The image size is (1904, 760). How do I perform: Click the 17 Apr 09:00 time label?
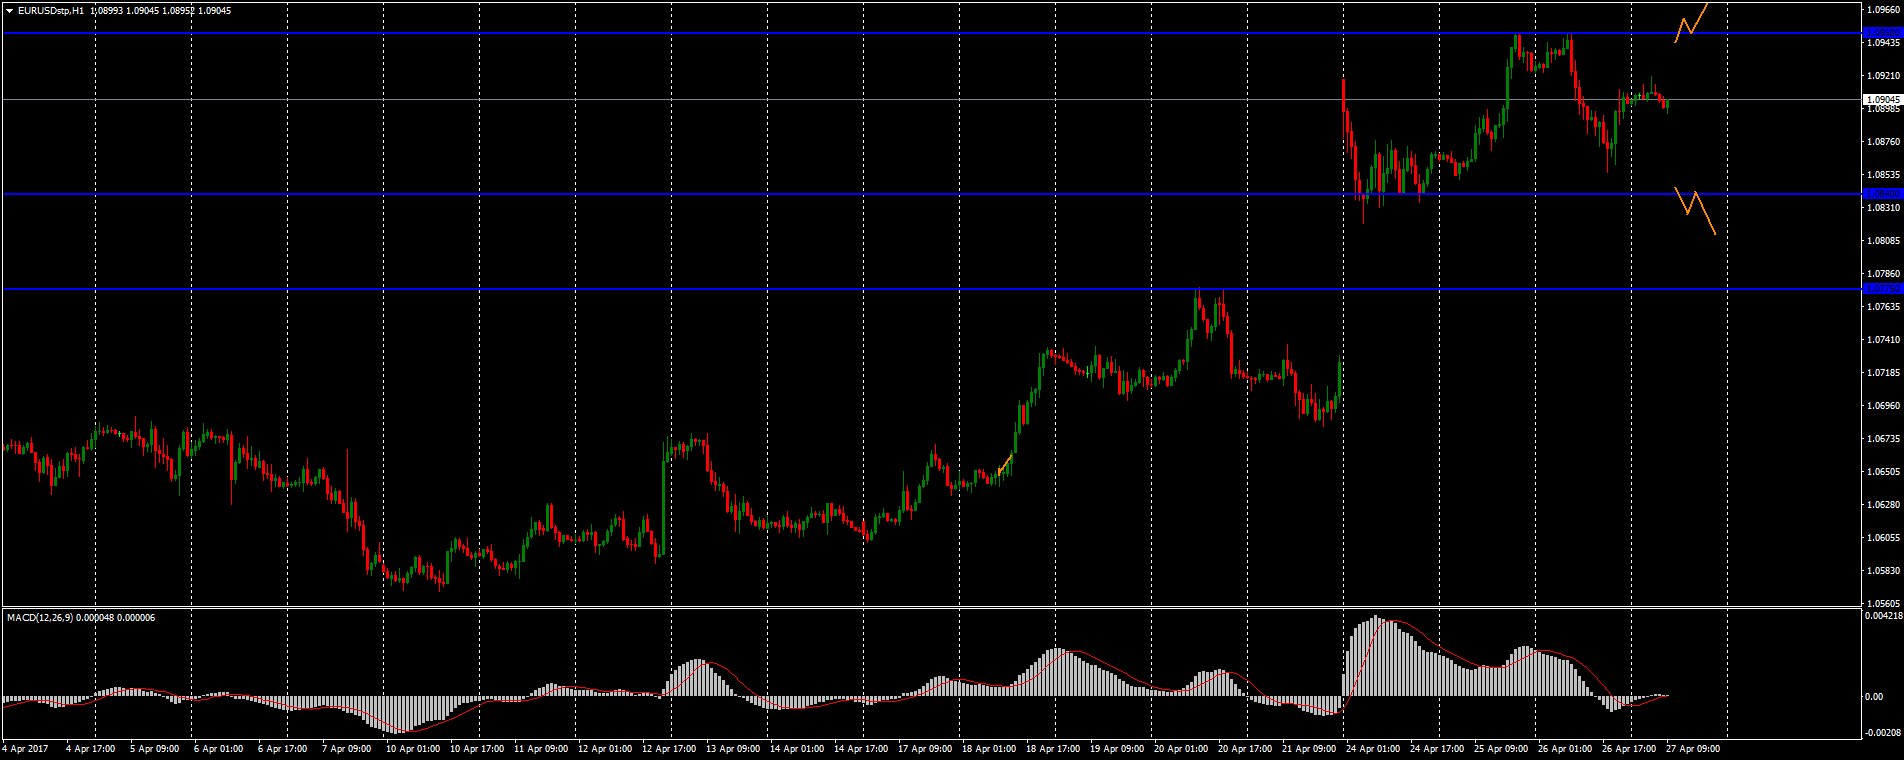point(925,748)
